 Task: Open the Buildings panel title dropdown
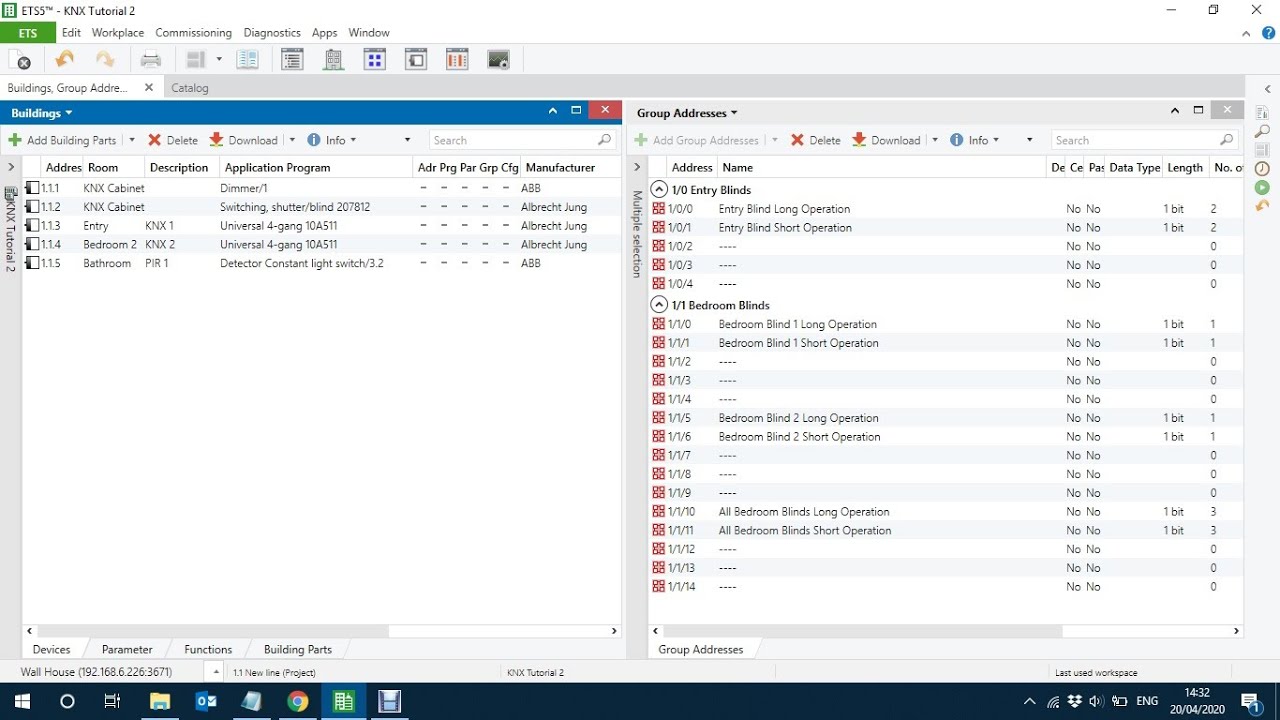tap(69, 114)
